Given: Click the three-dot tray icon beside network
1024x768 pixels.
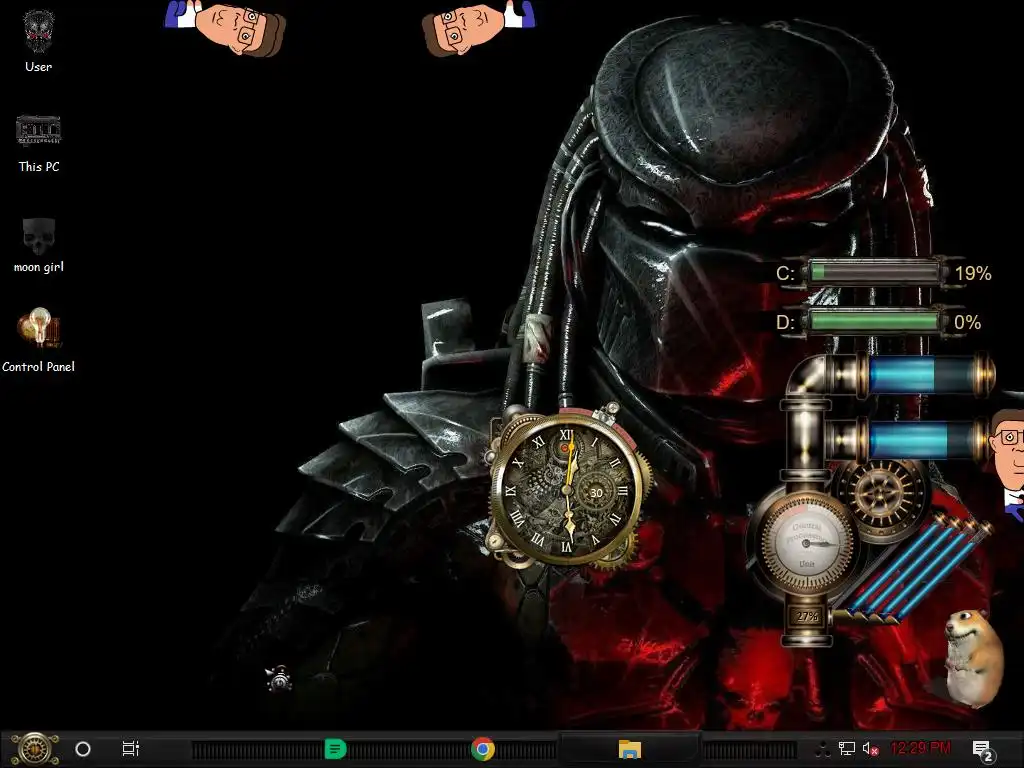Looking at the screenshot, I should coord(823,749).
